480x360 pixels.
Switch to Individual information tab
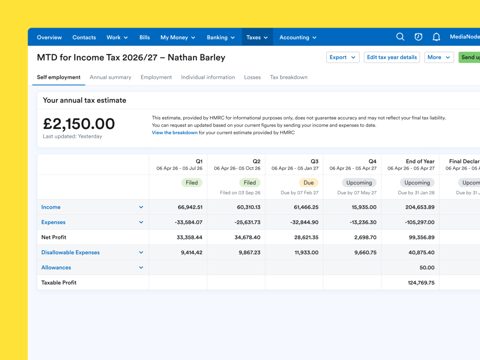208,77
